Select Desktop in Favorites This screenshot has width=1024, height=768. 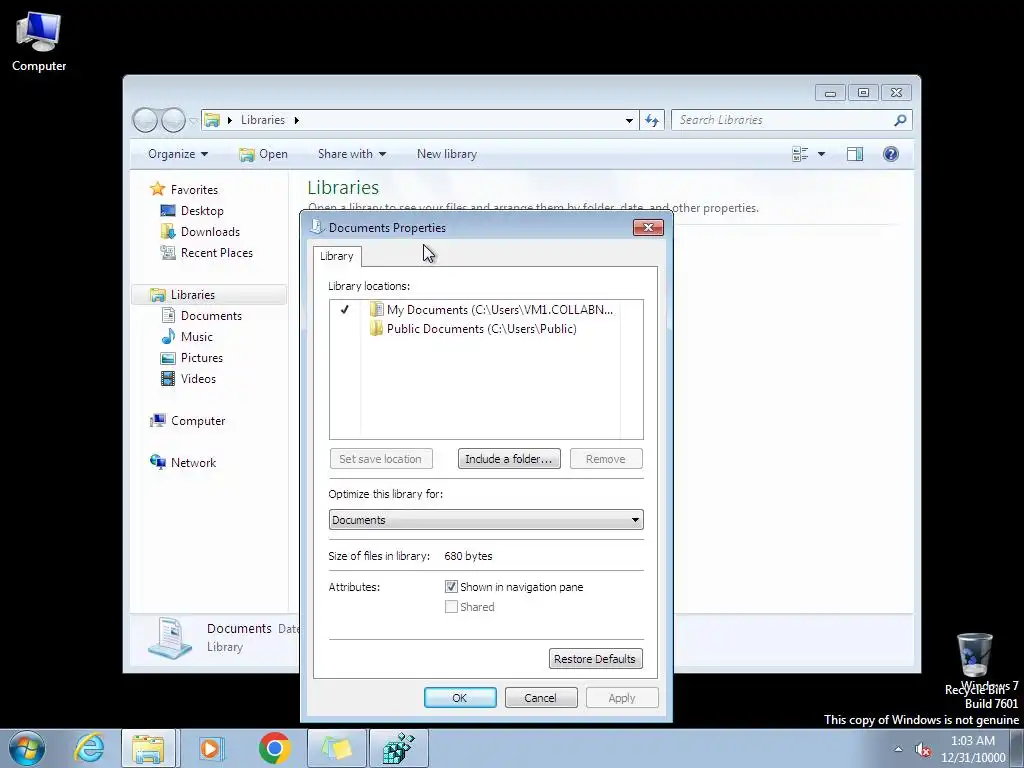point(202,211)
